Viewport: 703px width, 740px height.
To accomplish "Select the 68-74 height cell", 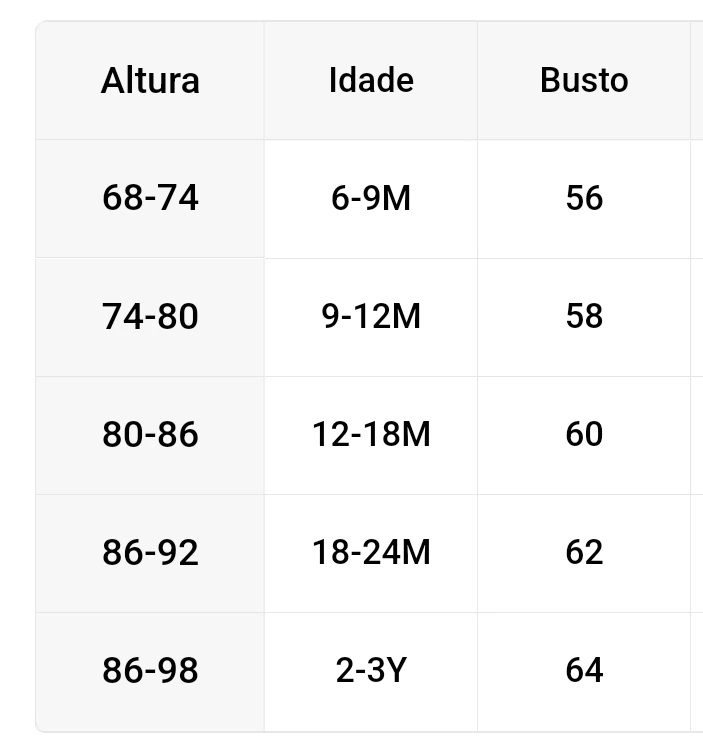I will [150, 198].
